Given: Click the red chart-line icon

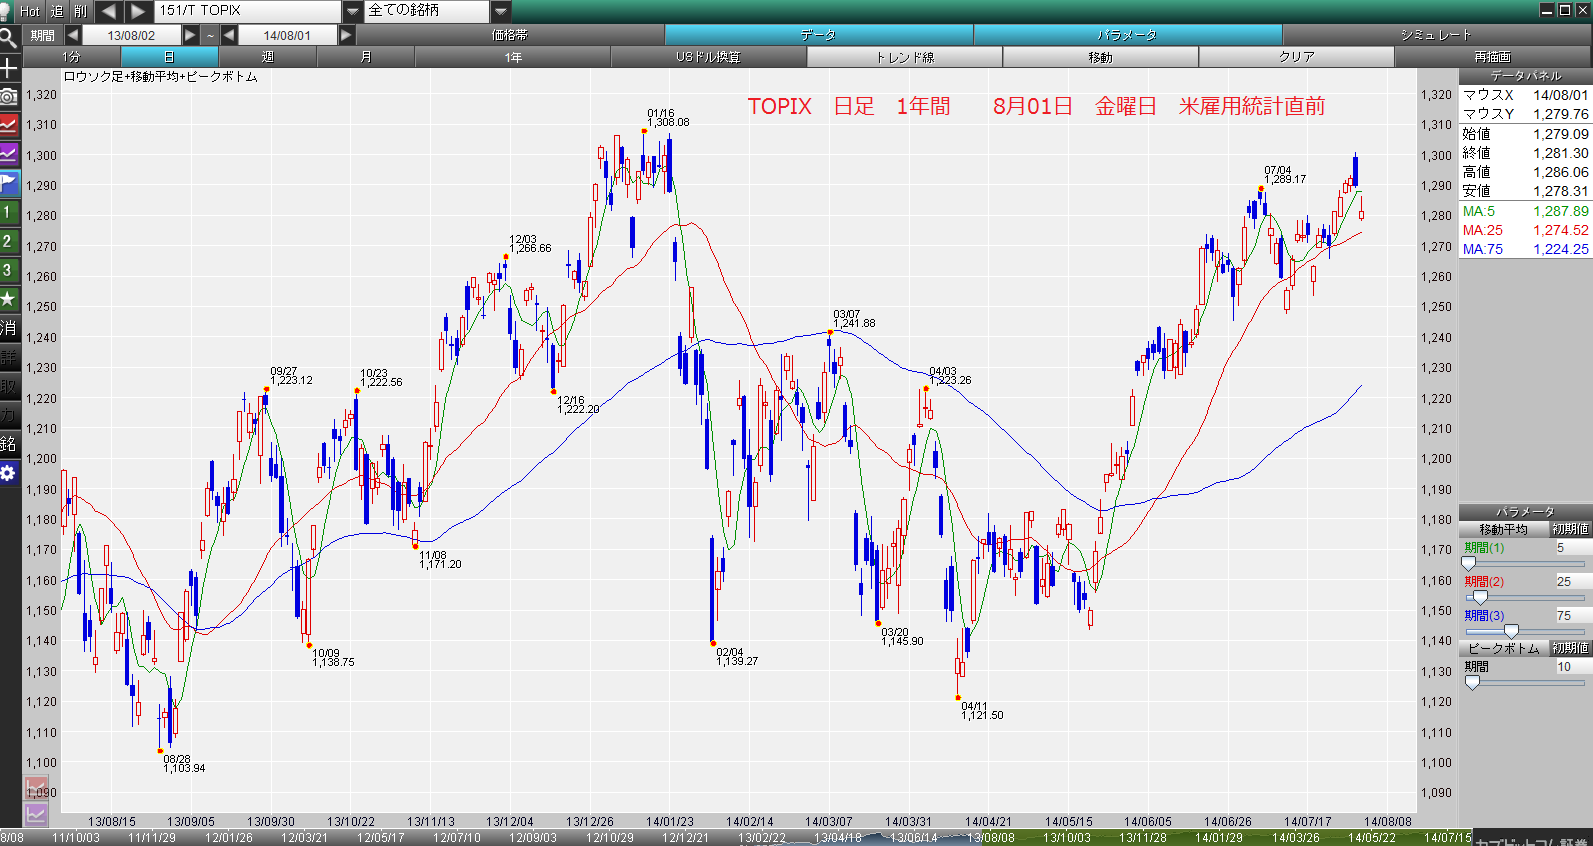Looking at the screenshot, I should point(9,125).
